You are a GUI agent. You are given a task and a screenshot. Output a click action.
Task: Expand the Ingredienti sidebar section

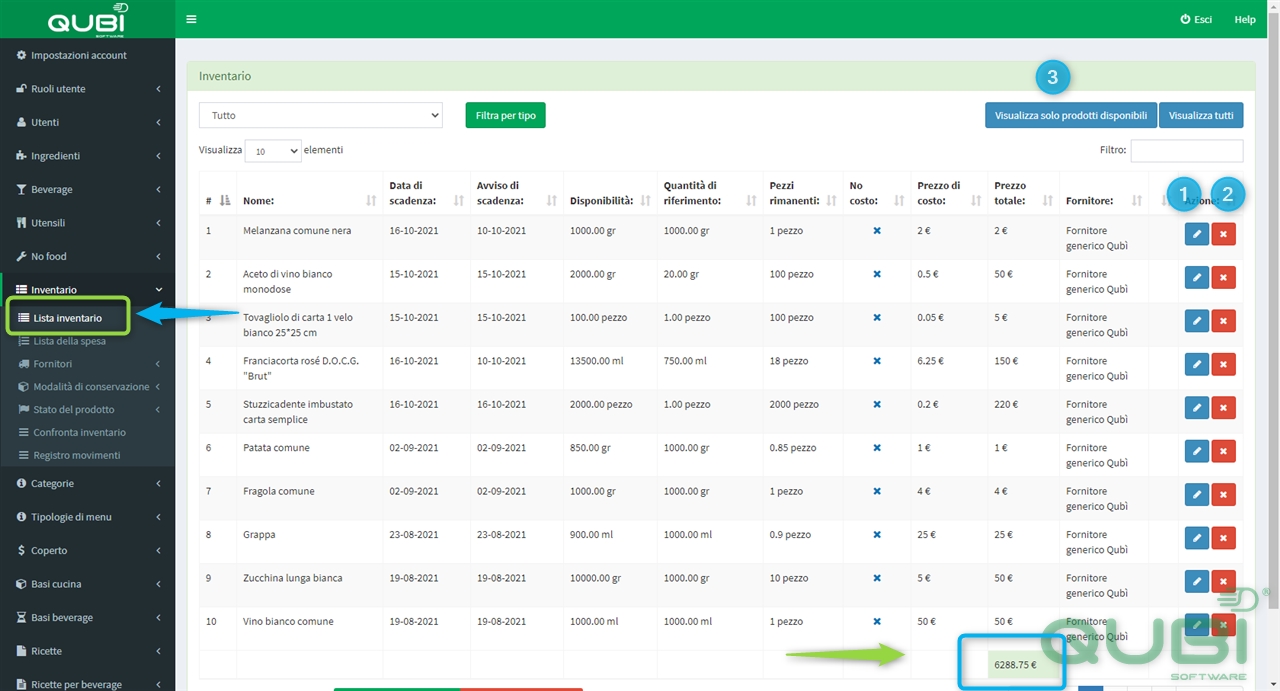(88, 156)
